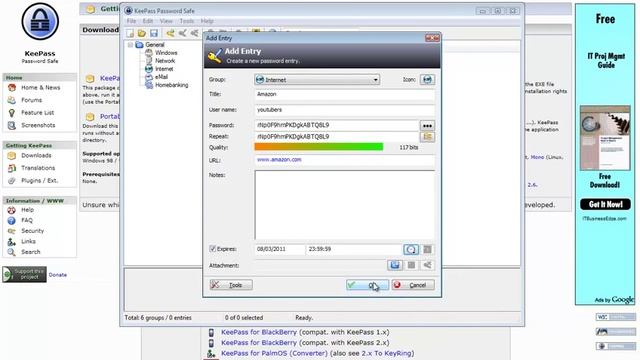Click 'Total: 6 groups / 0 entries' status text
640x360 pixels.
click(x=158, y=318)
